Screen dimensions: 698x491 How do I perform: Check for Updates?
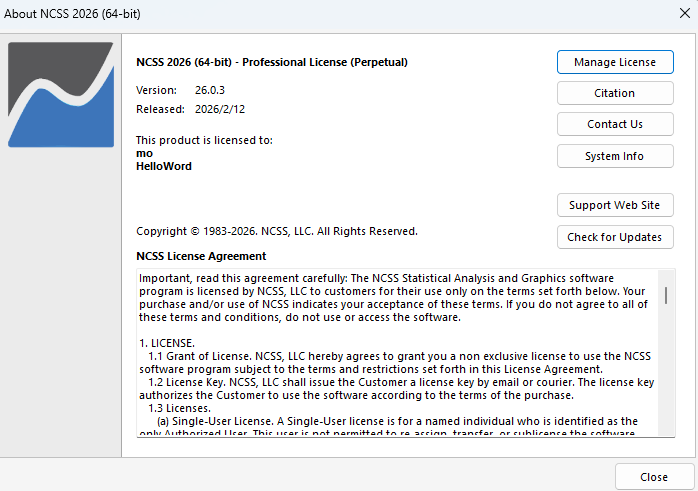tap(615, 237)
